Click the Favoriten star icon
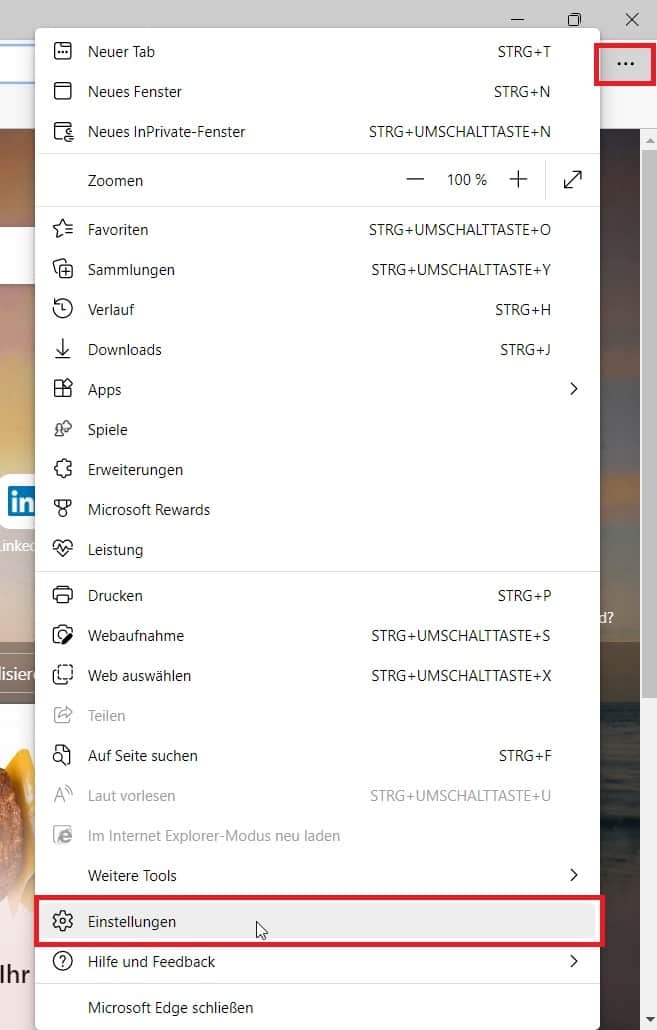Screen dimensions: 657x1030 tap(63, 229)
